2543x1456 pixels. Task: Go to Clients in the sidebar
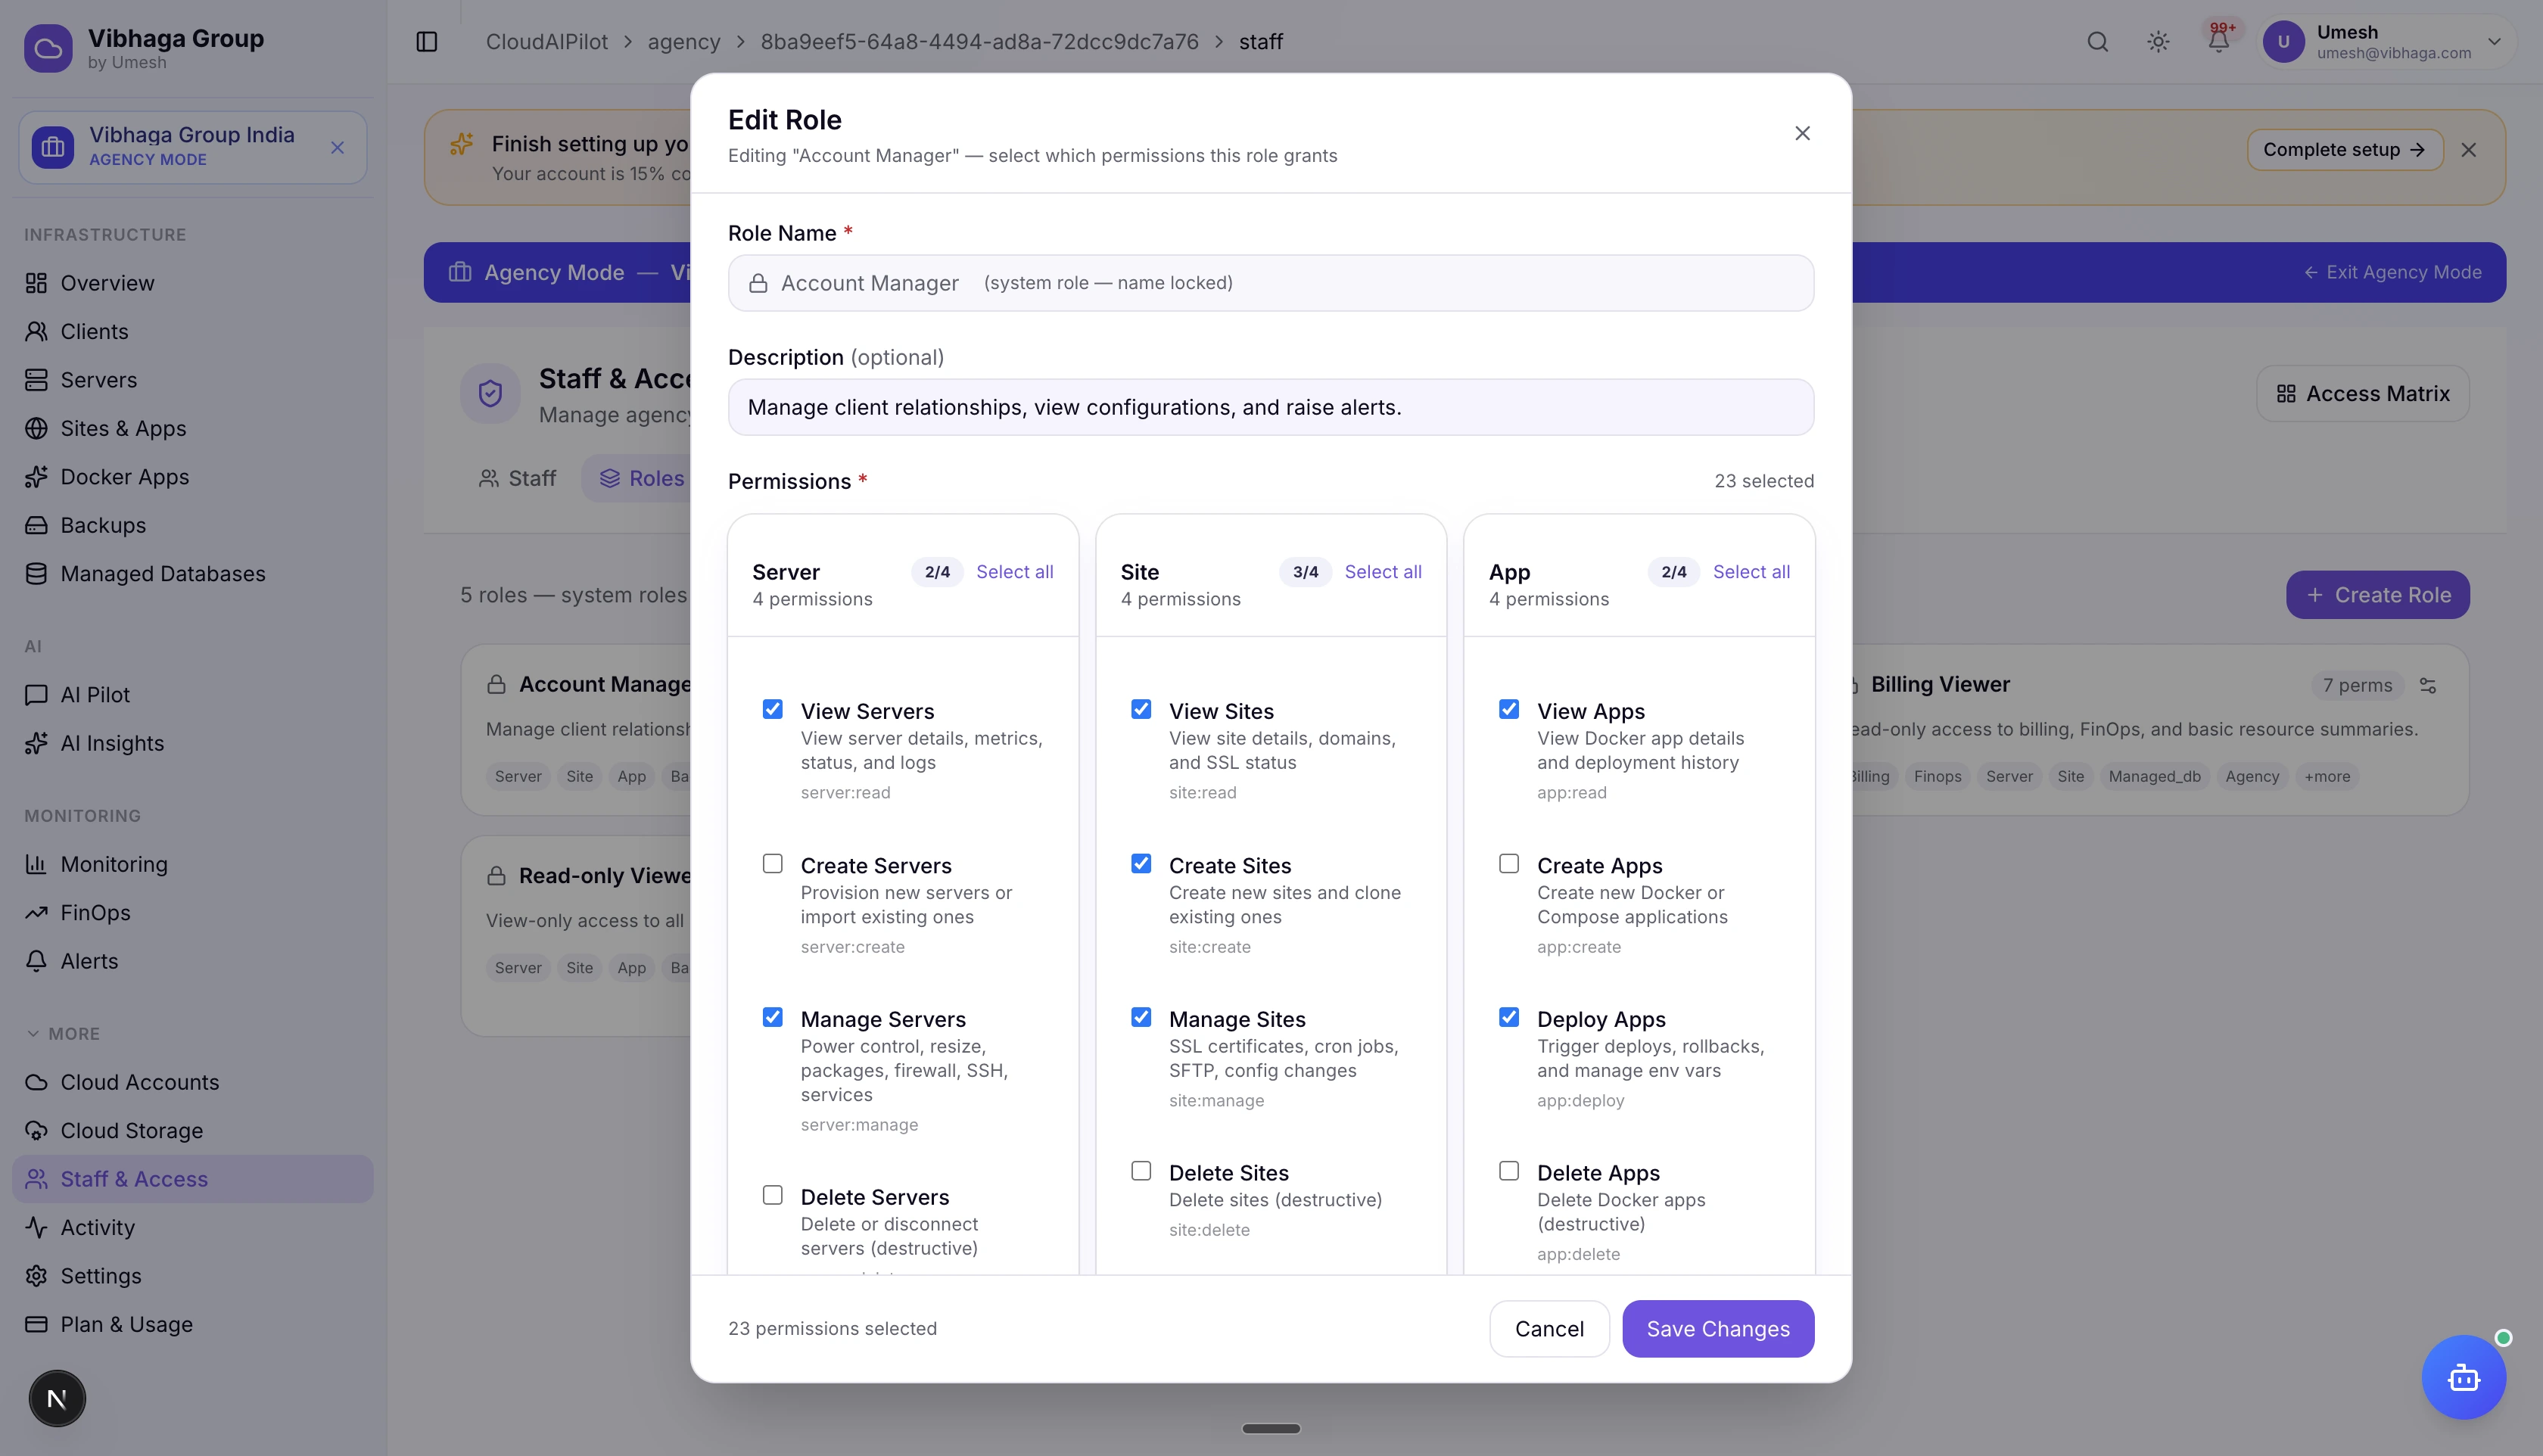[x=193, y=331]
